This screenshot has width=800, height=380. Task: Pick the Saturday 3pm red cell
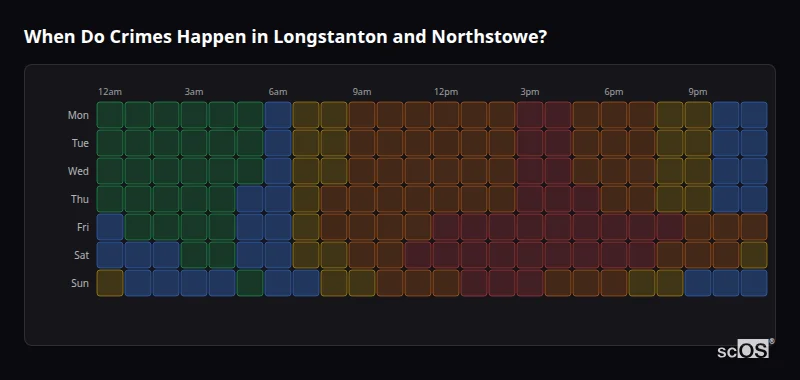point(530,255)
